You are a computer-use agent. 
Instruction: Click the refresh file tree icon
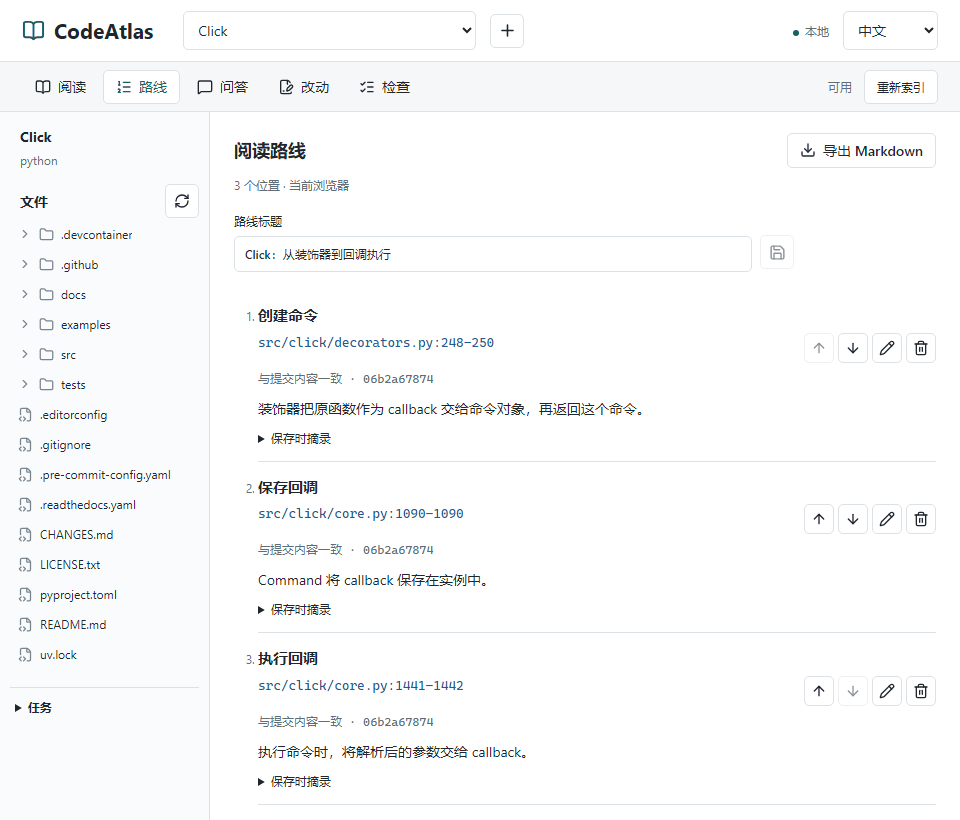point(182,201)
